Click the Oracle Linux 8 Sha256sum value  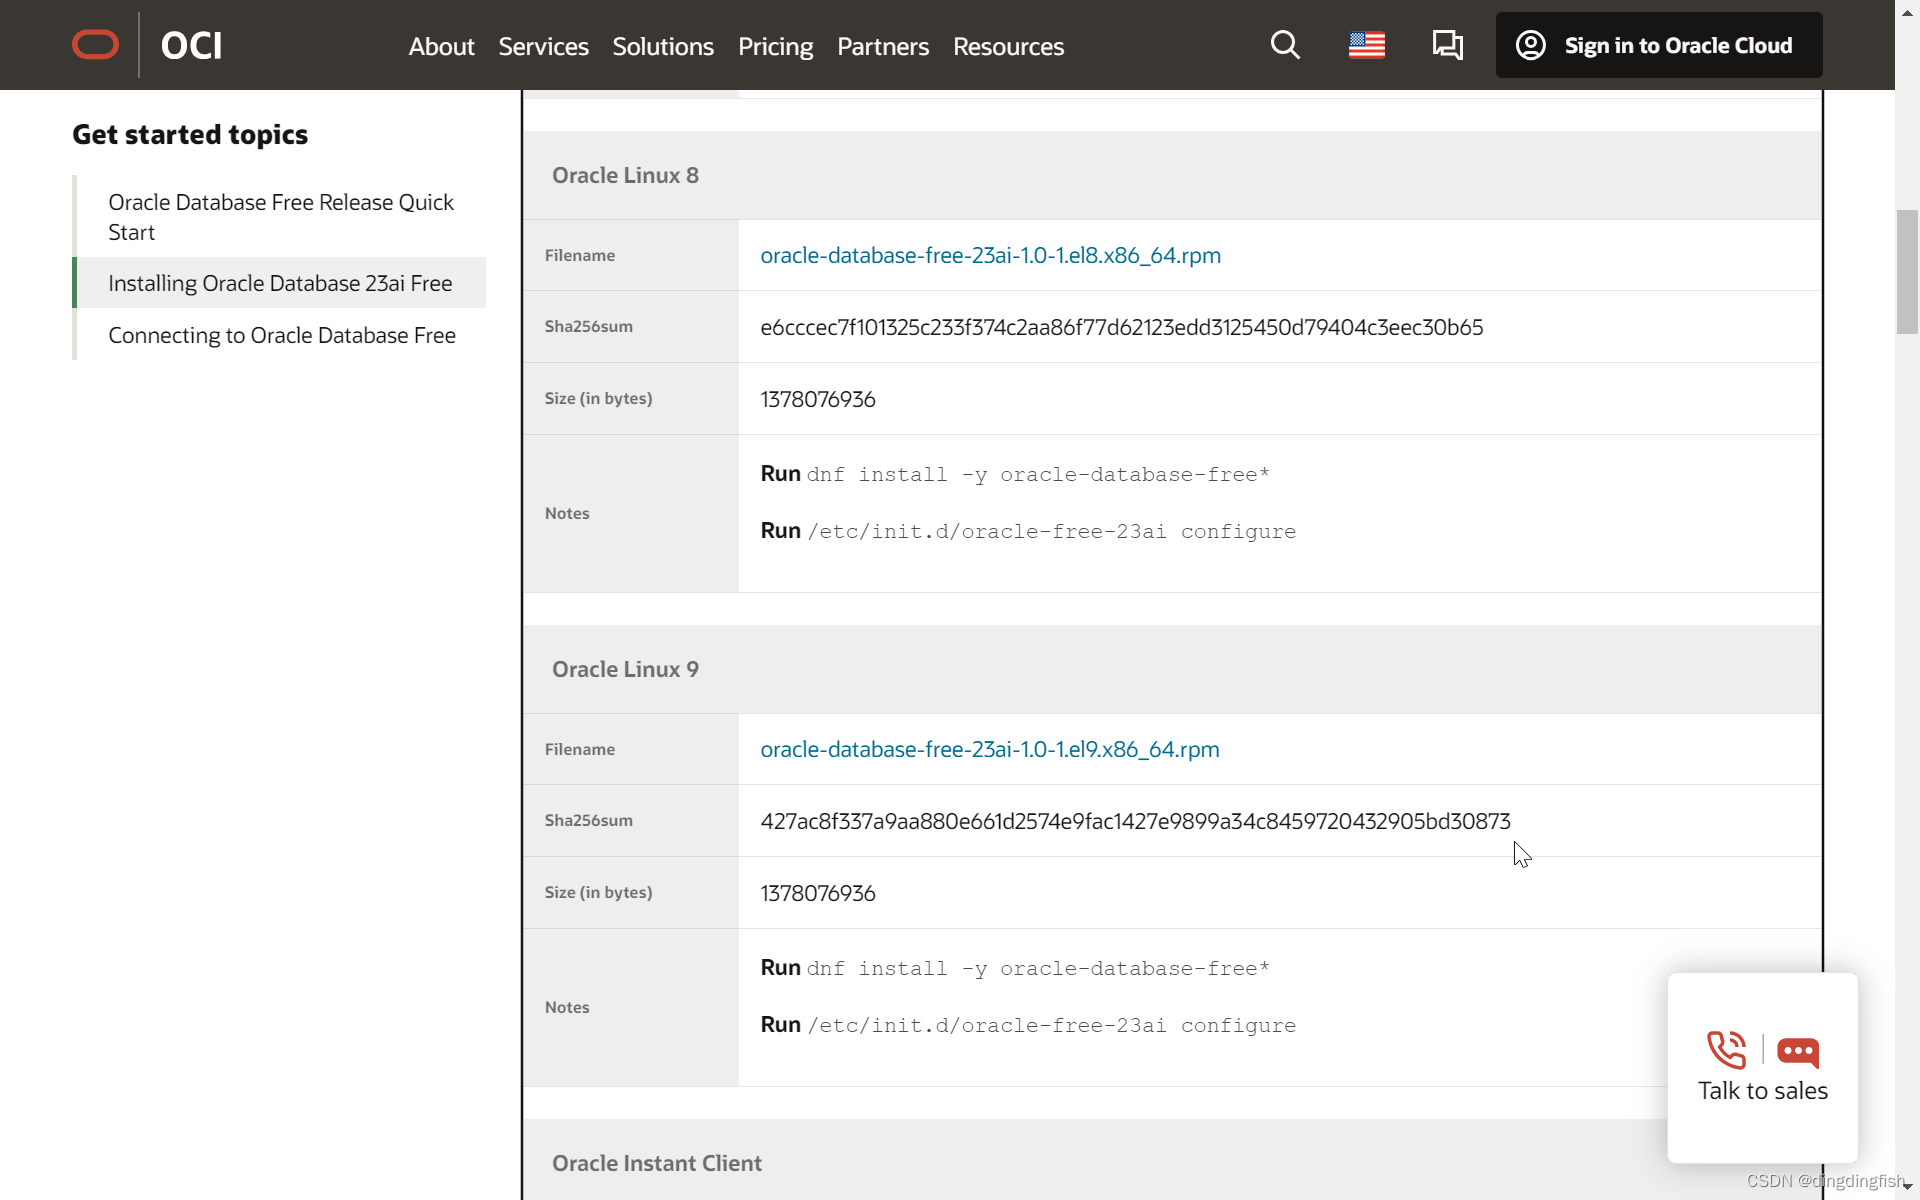pyautogui.click(x=1122, y=327)
